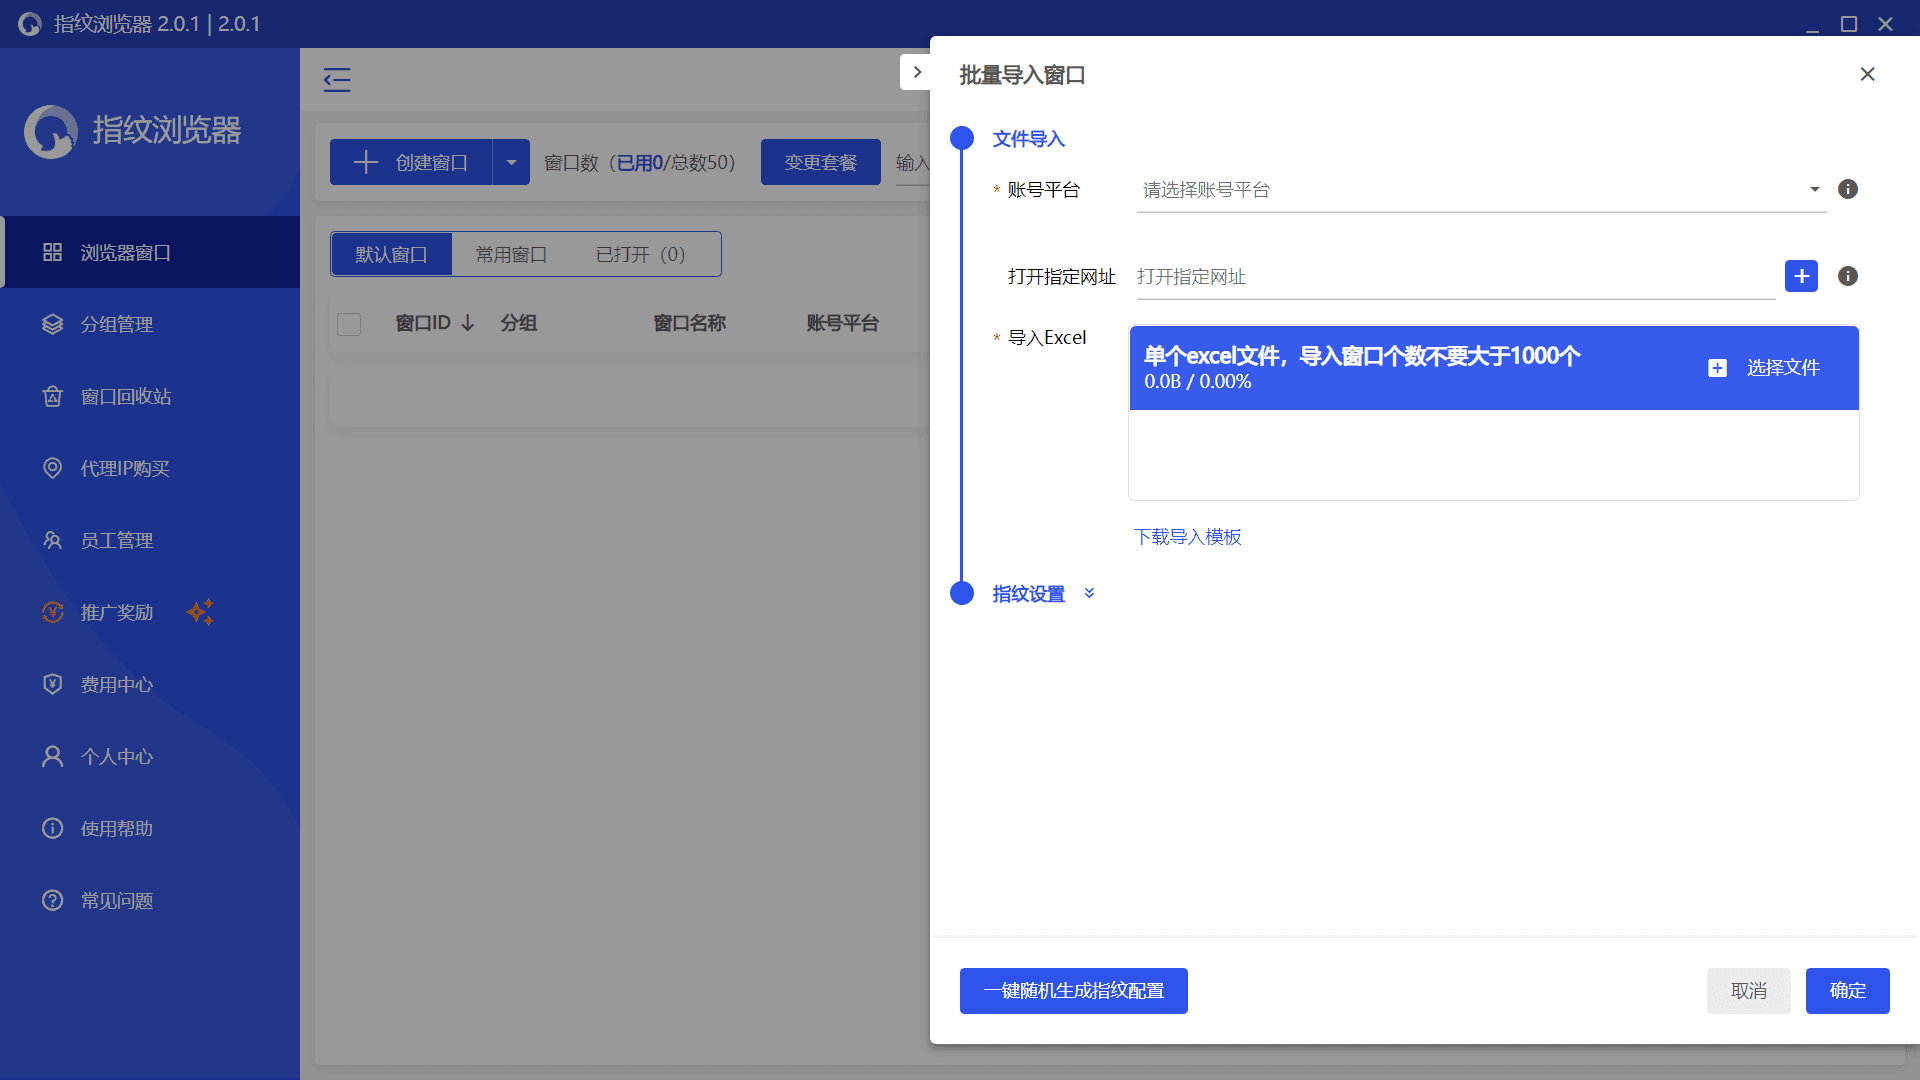
Task: Expand the create window dropdown arrow
Action: (511, 162)
